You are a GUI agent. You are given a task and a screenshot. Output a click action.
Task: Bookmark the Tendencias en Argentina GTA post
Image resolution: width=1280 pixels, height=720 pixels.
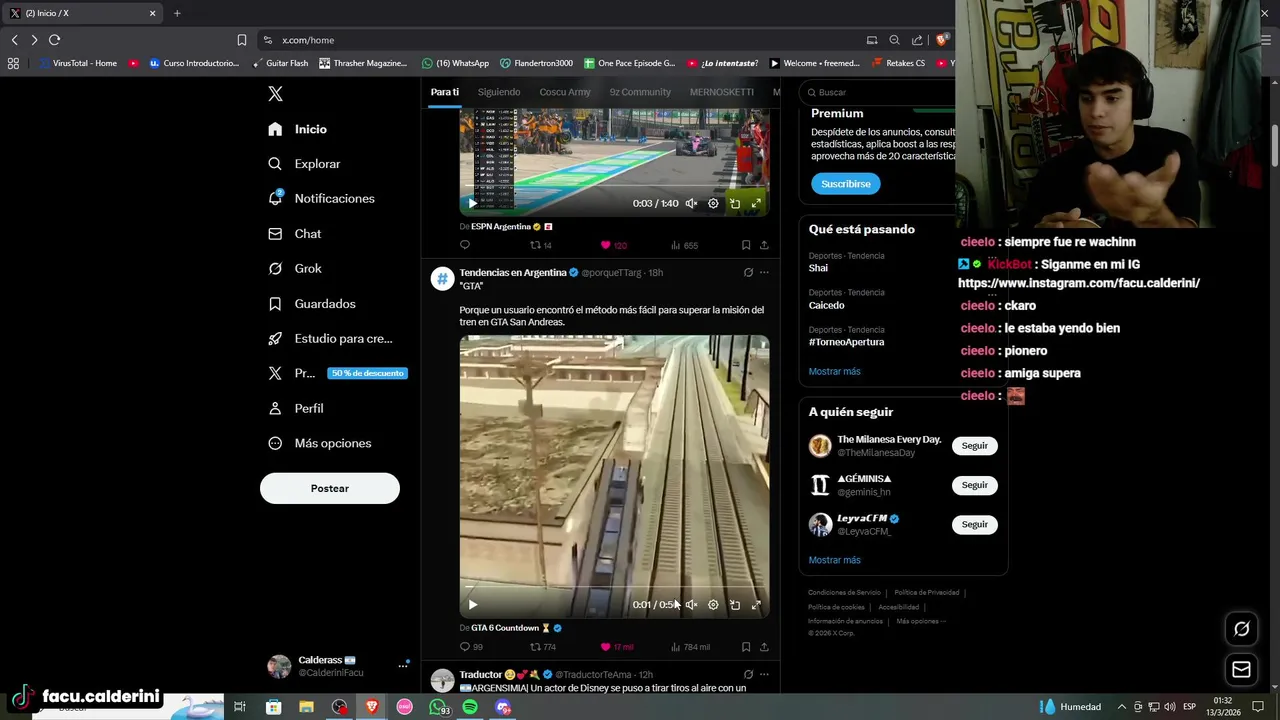pyautogui.click(x=746, y=647)
